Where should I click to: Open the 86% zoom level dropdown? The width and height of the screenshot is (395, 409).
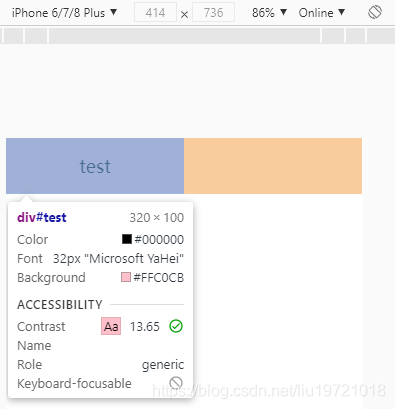pyautogui.click(x=269, y=13)
